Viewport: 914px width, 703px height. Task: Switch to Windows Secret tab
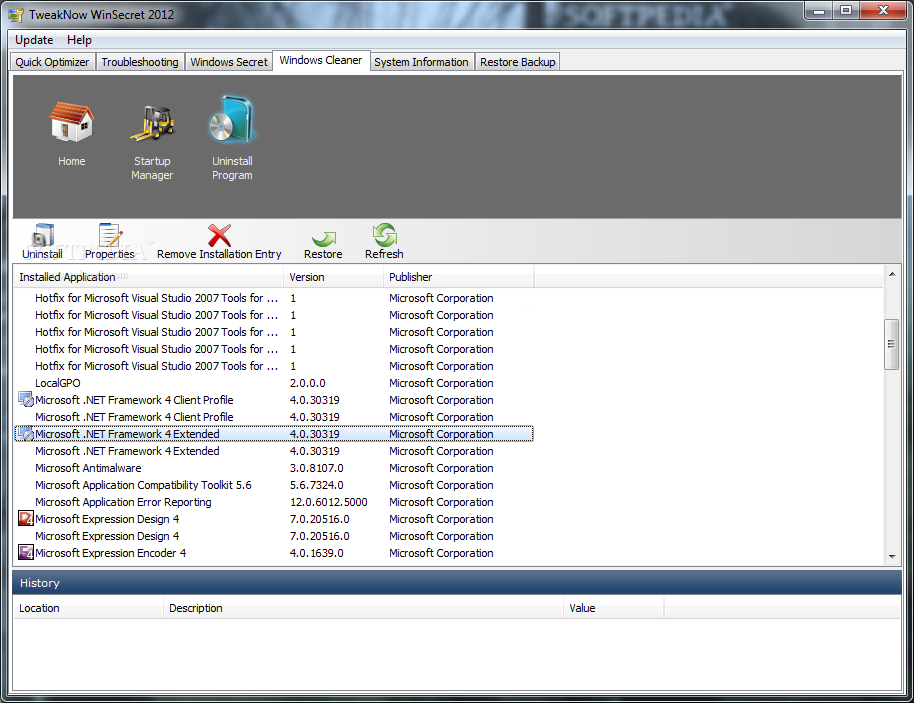point(229,62)
